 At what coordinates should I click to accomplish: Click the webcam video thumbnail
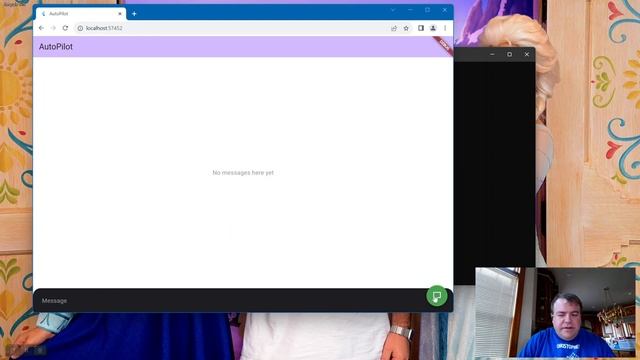pos(556,313)
